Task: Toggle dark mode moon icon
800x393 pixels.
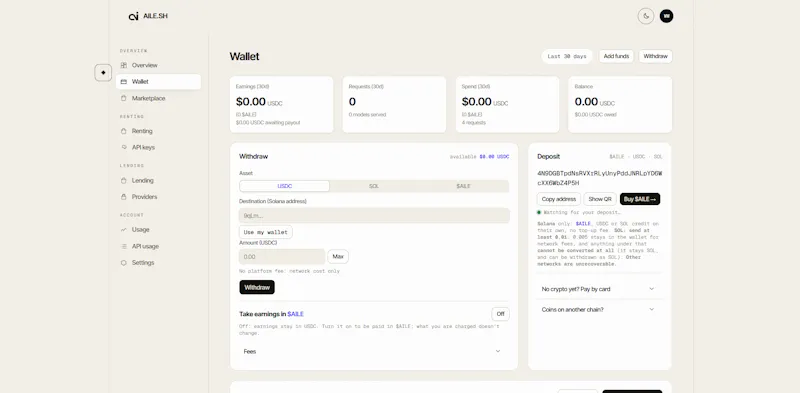Action: click(645, 16)
